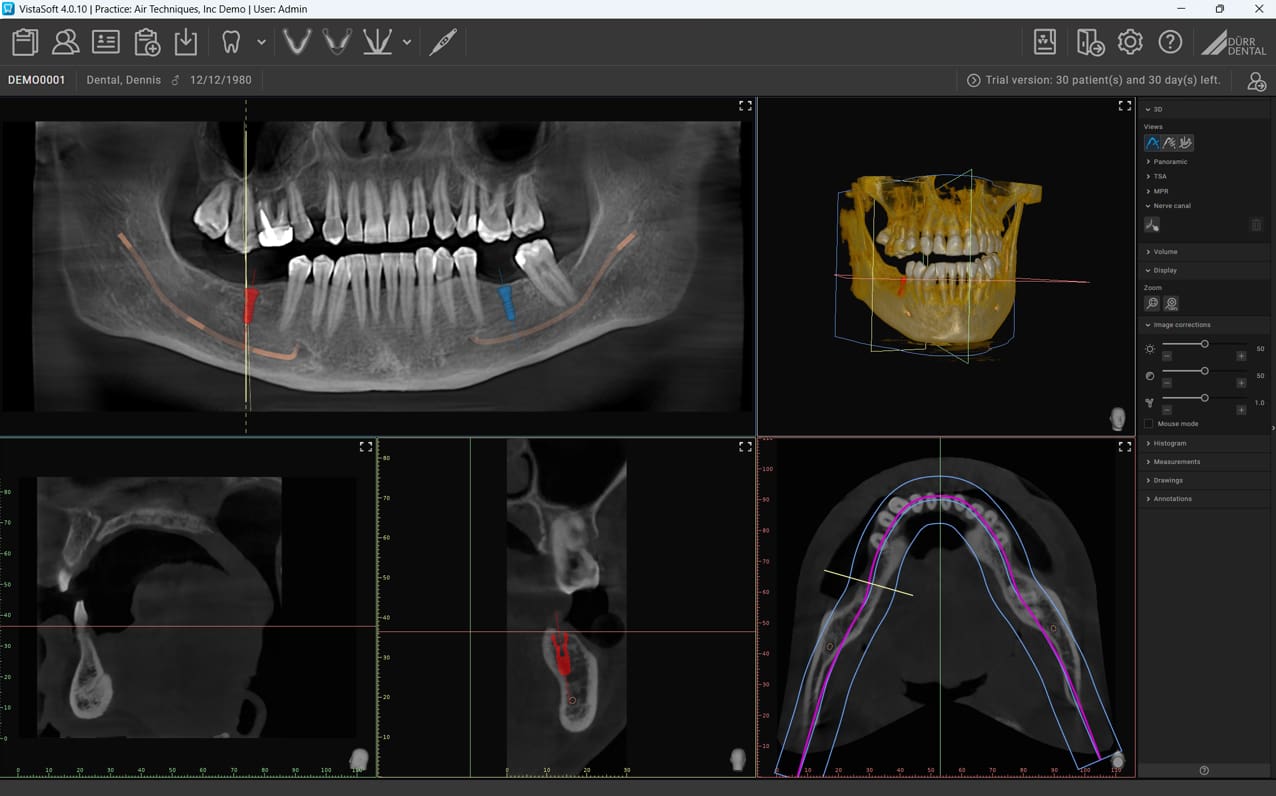The image size is (1276, 796).
Task: Expand the Histogram panel
Action: [1169, 443]
